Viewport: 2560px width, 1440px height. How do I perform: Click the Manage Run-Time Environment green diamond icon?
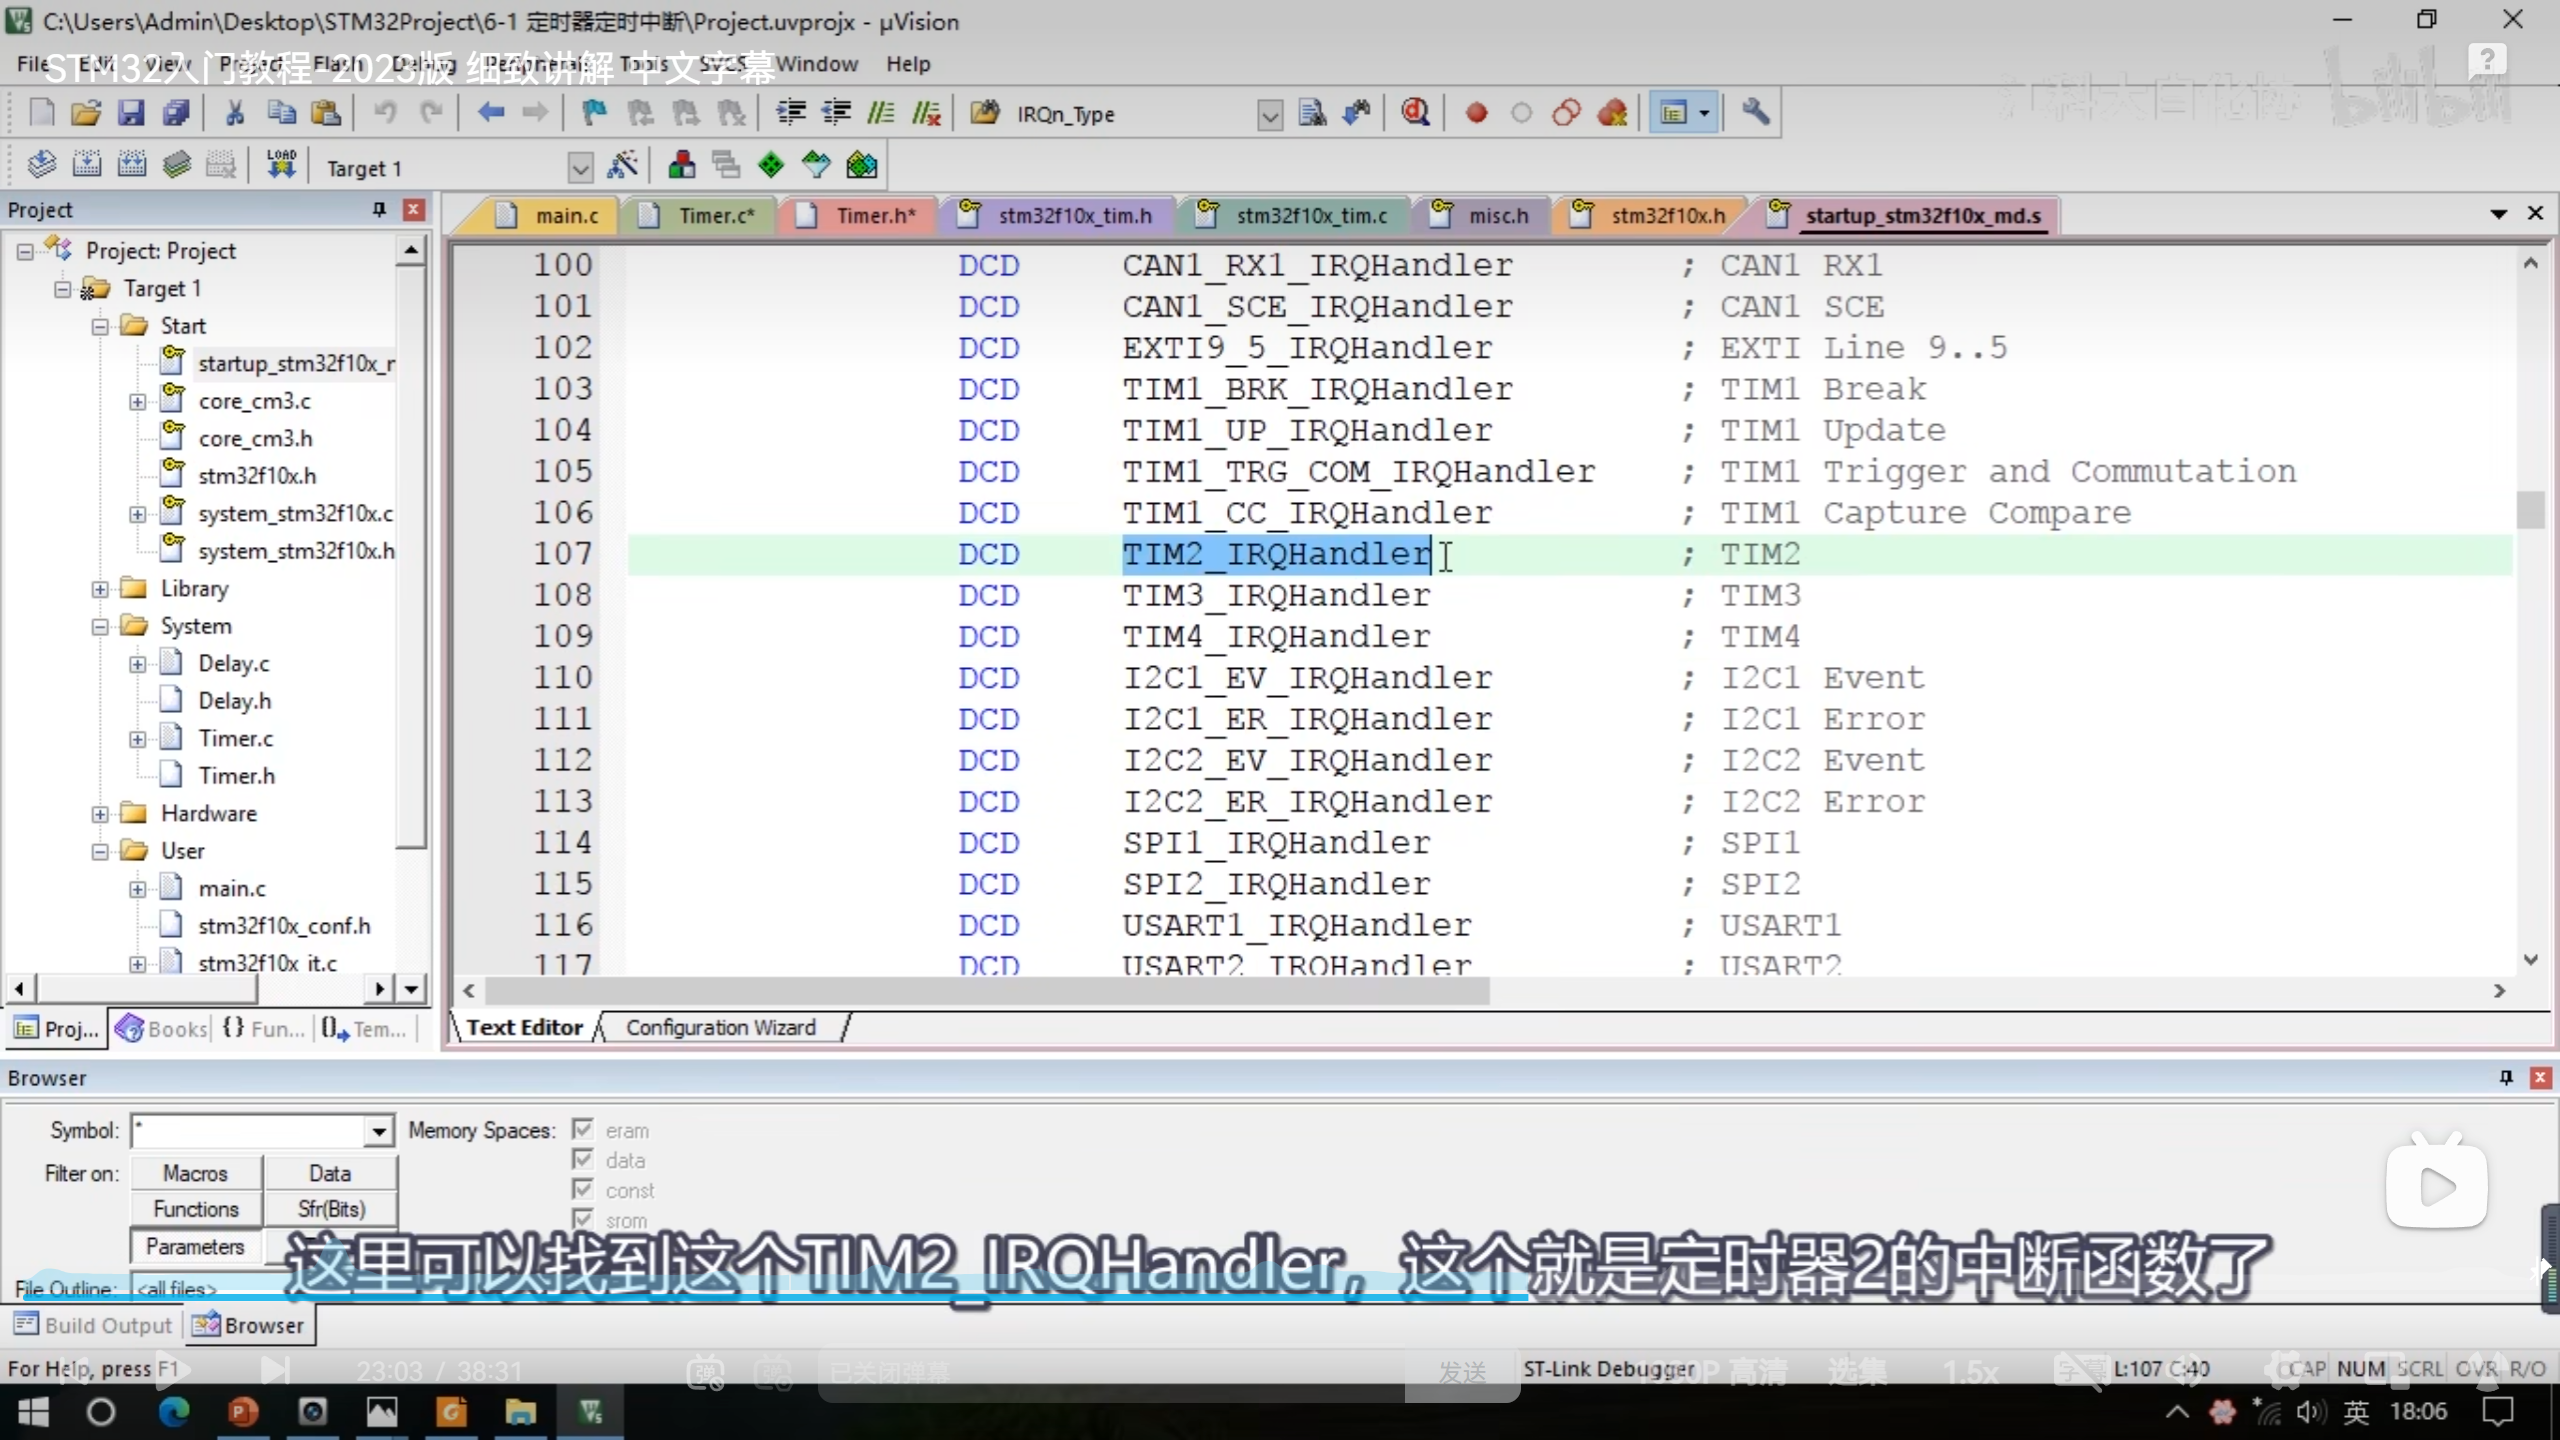(x=771, y=166)
